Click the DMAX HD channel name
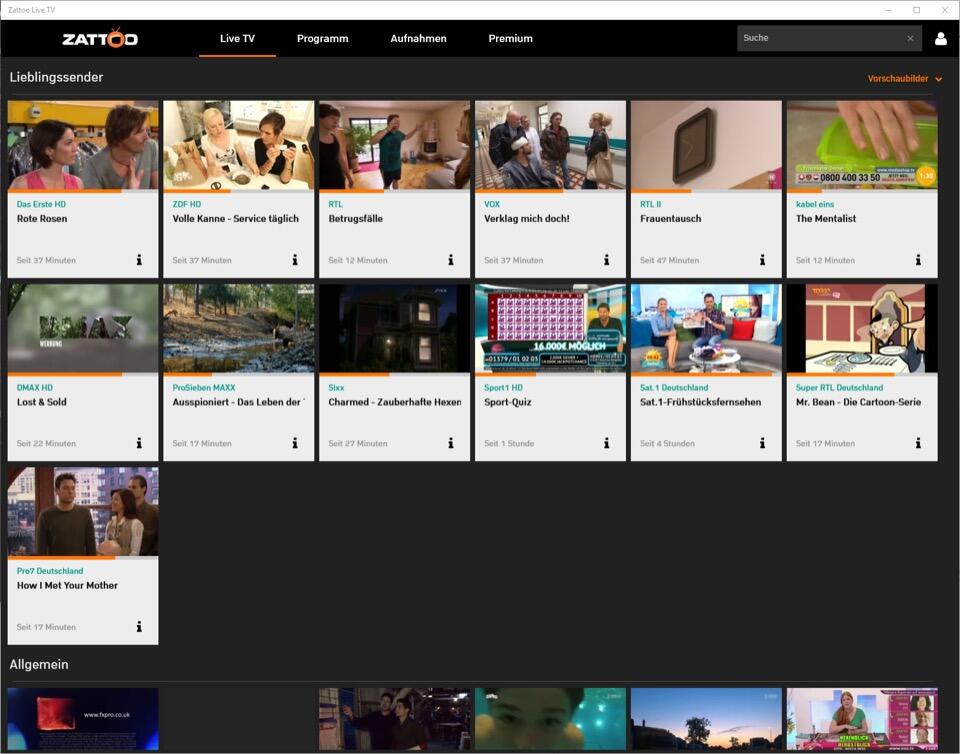Screen dimensions: 960x754 [35, 387]
